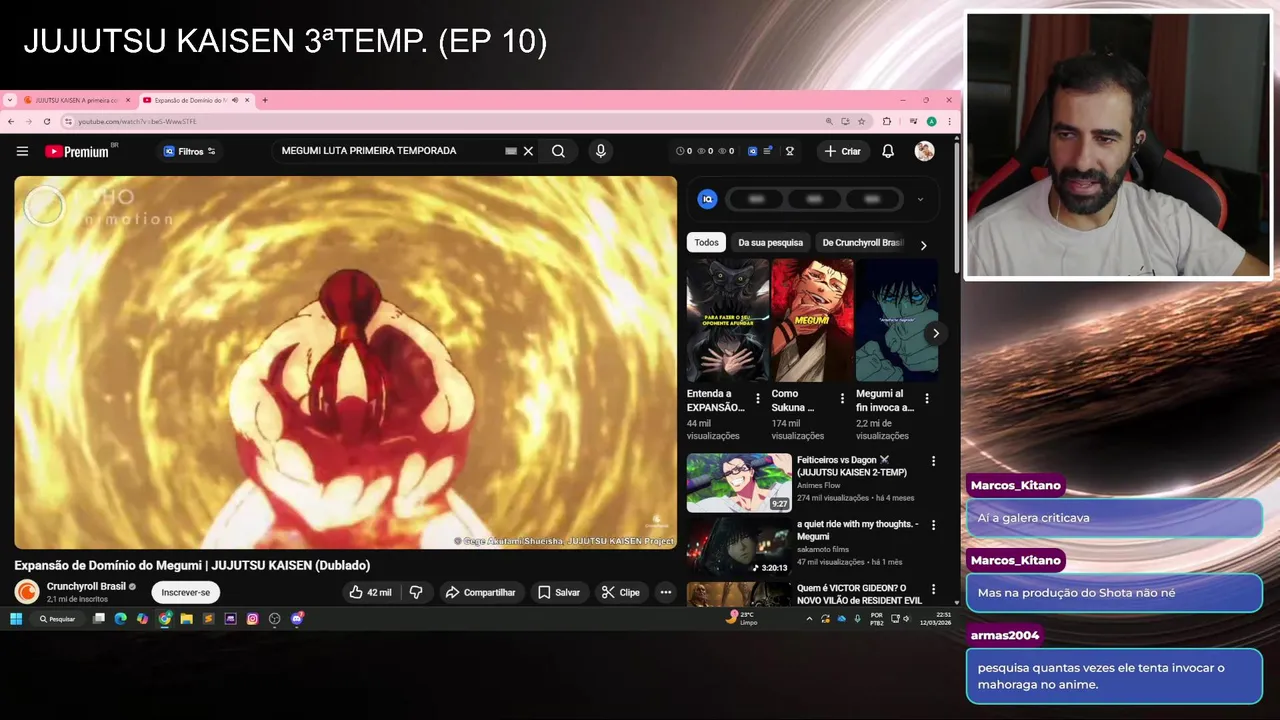
Task: Open Feiticeiros vs Dagon video thumbnail
Action: tap(739, 483)
